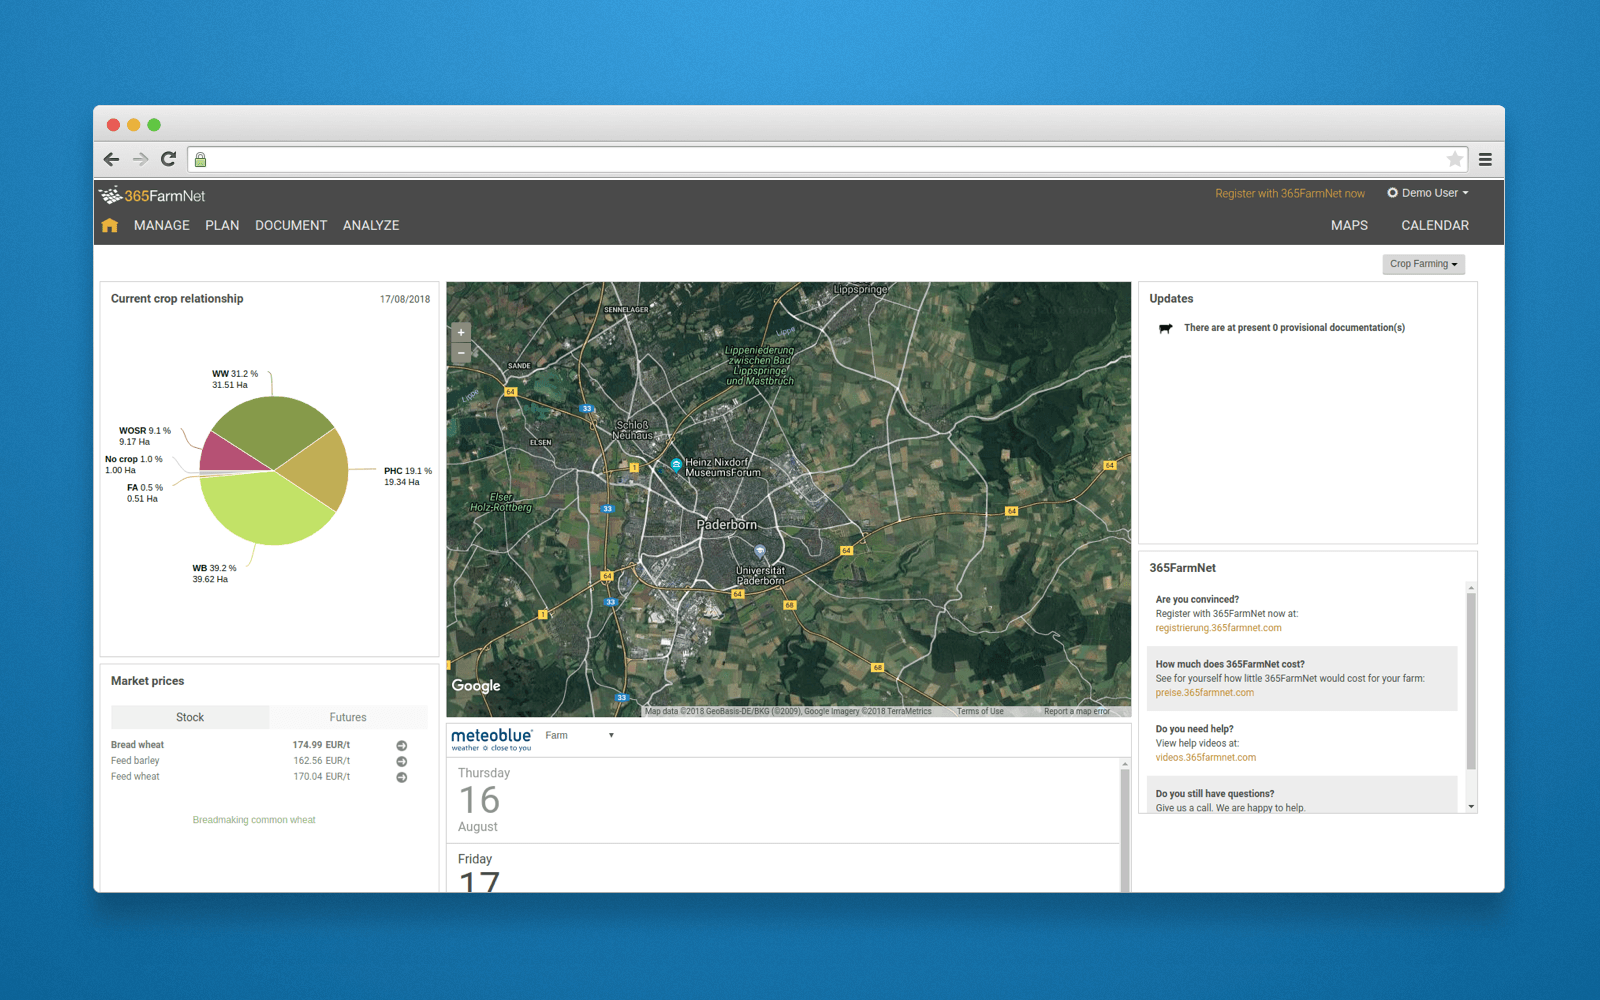Open the MANAGE menu

162,225
